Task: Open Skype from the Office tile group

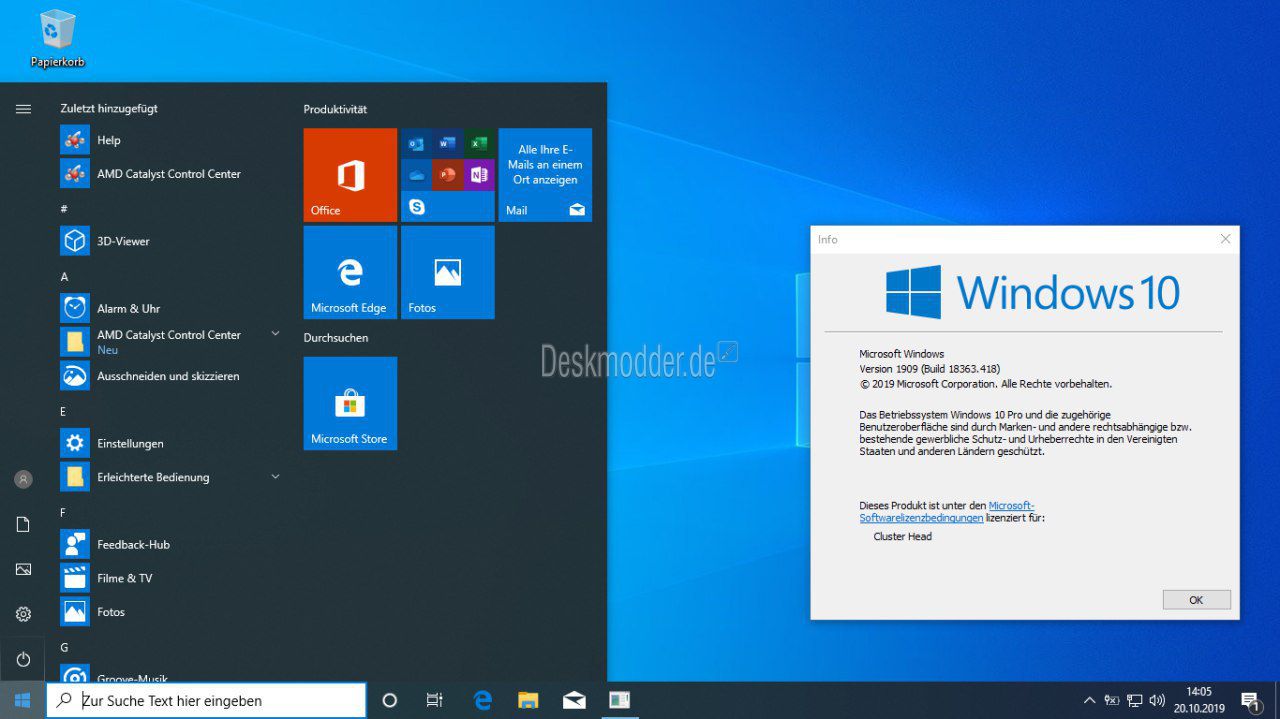Action: [416, 206]
